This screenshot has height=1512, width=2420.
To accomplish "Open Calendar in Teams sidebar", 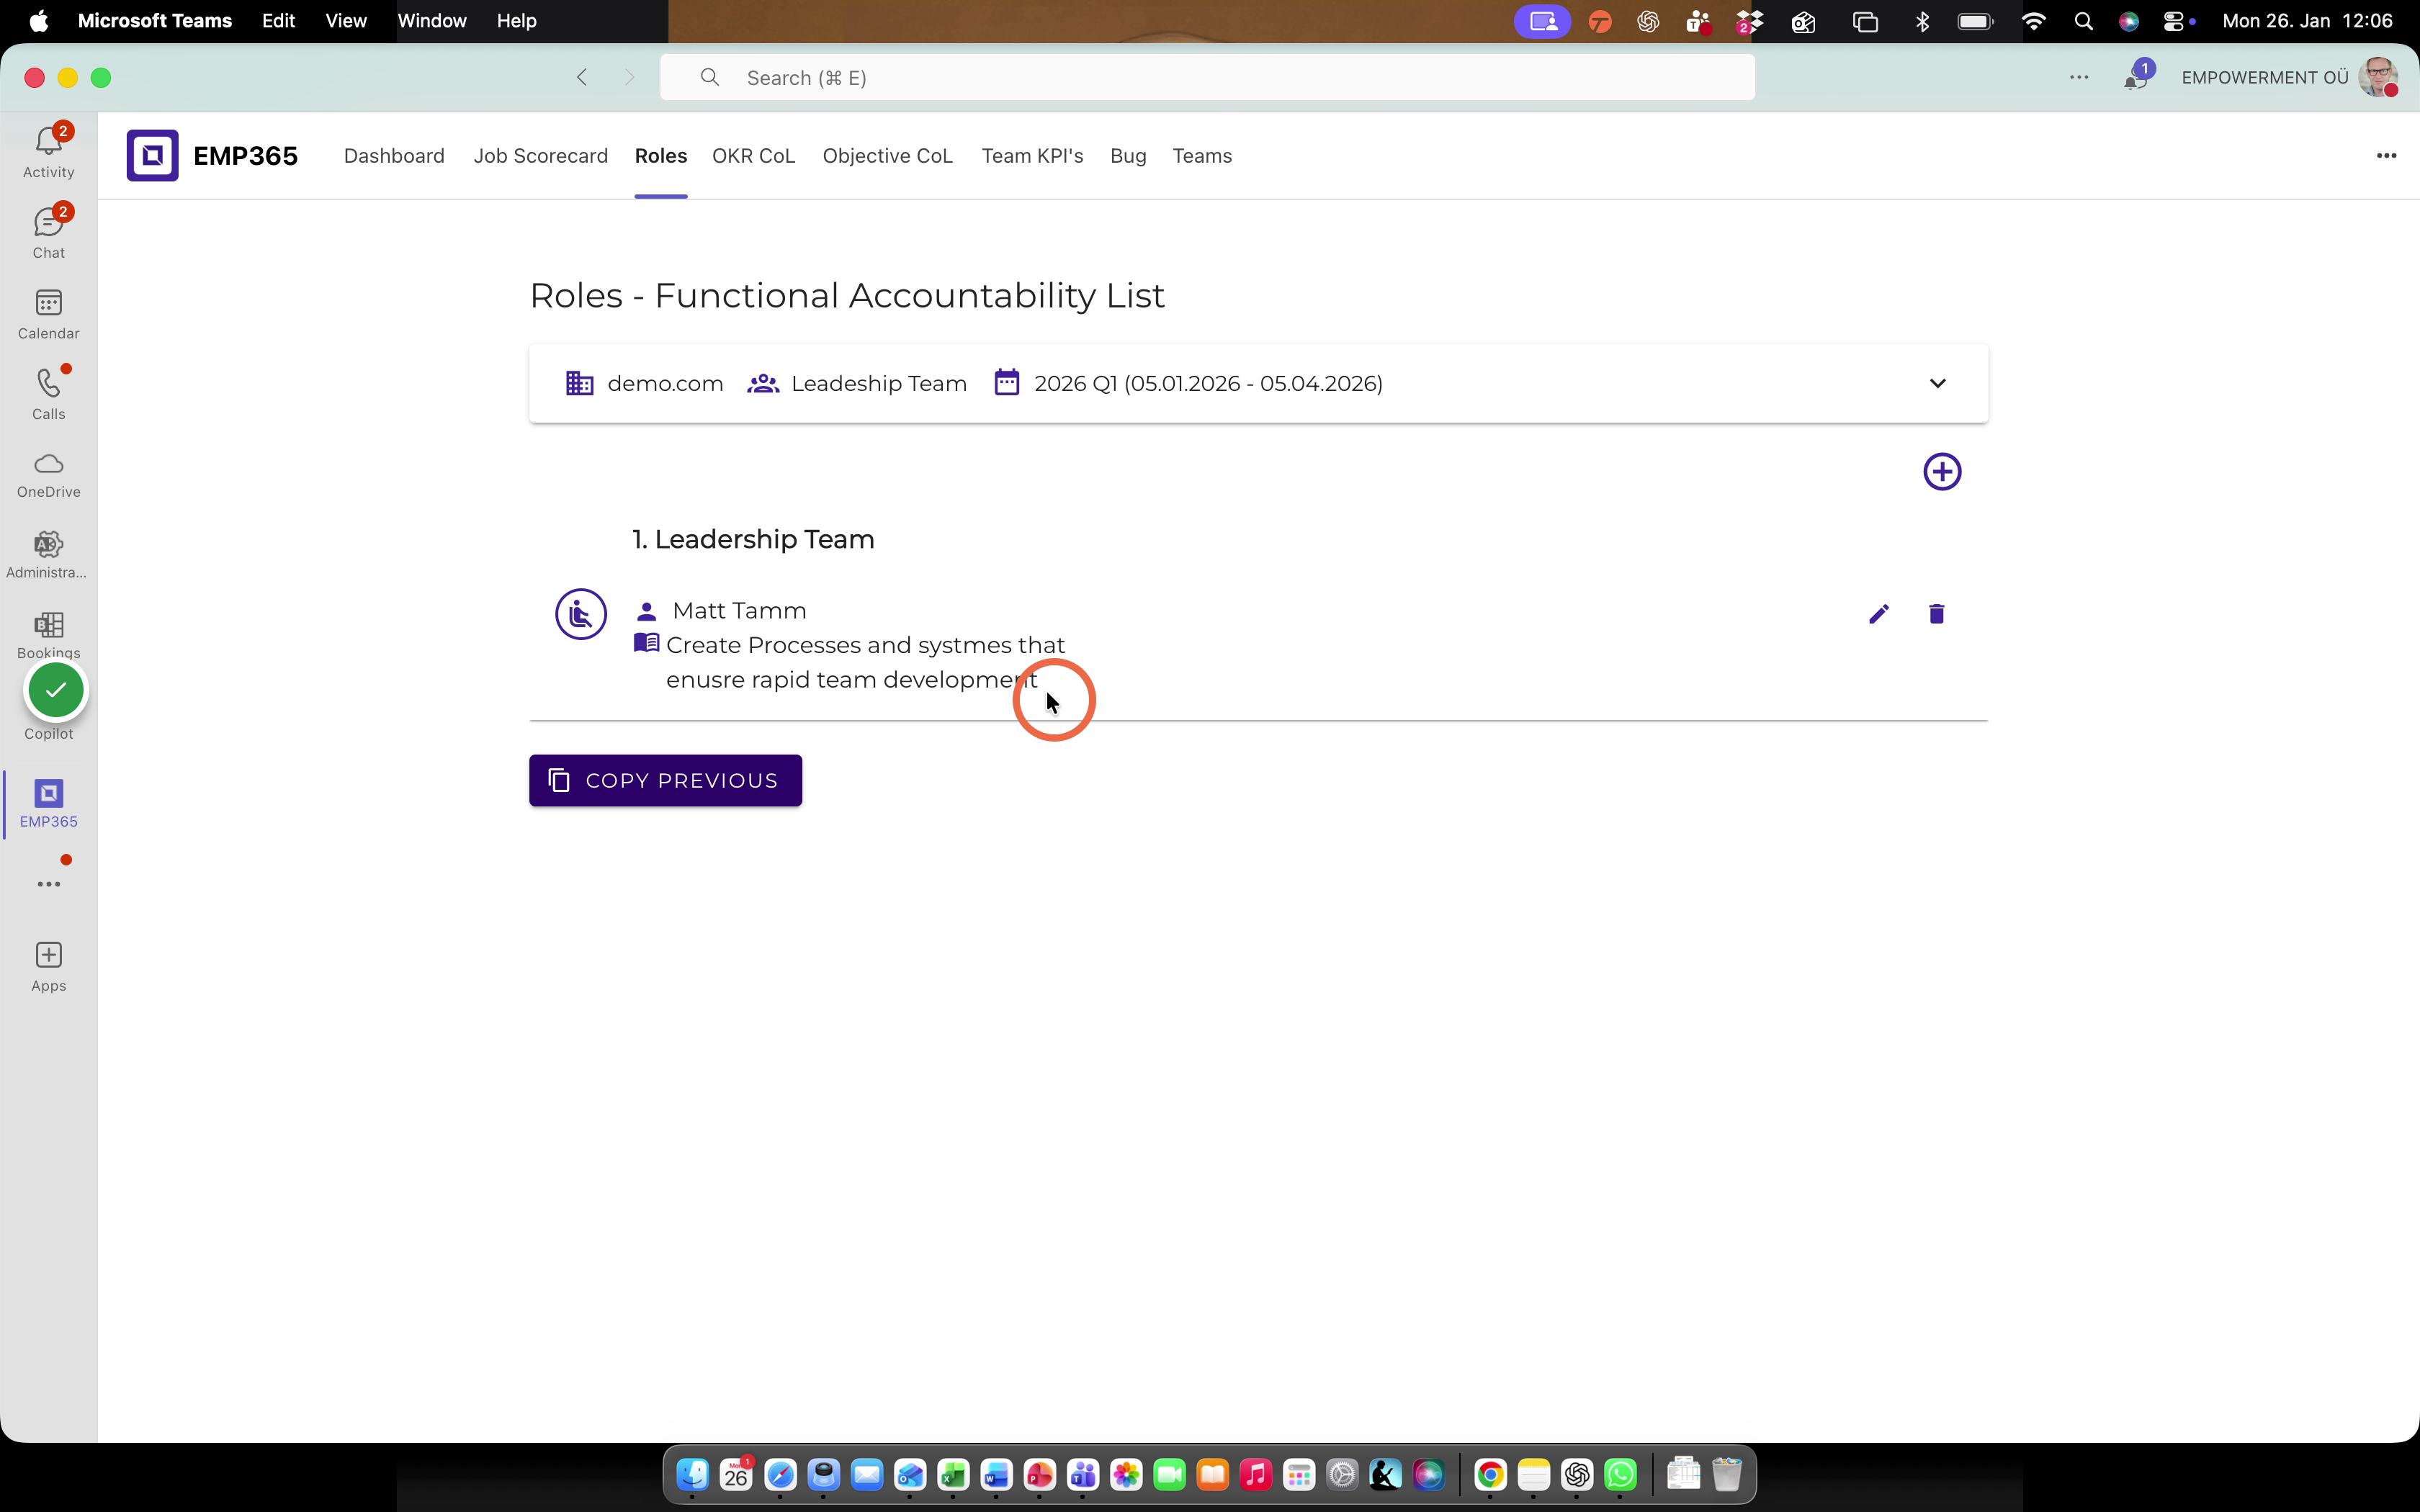I will click(48, 314).
